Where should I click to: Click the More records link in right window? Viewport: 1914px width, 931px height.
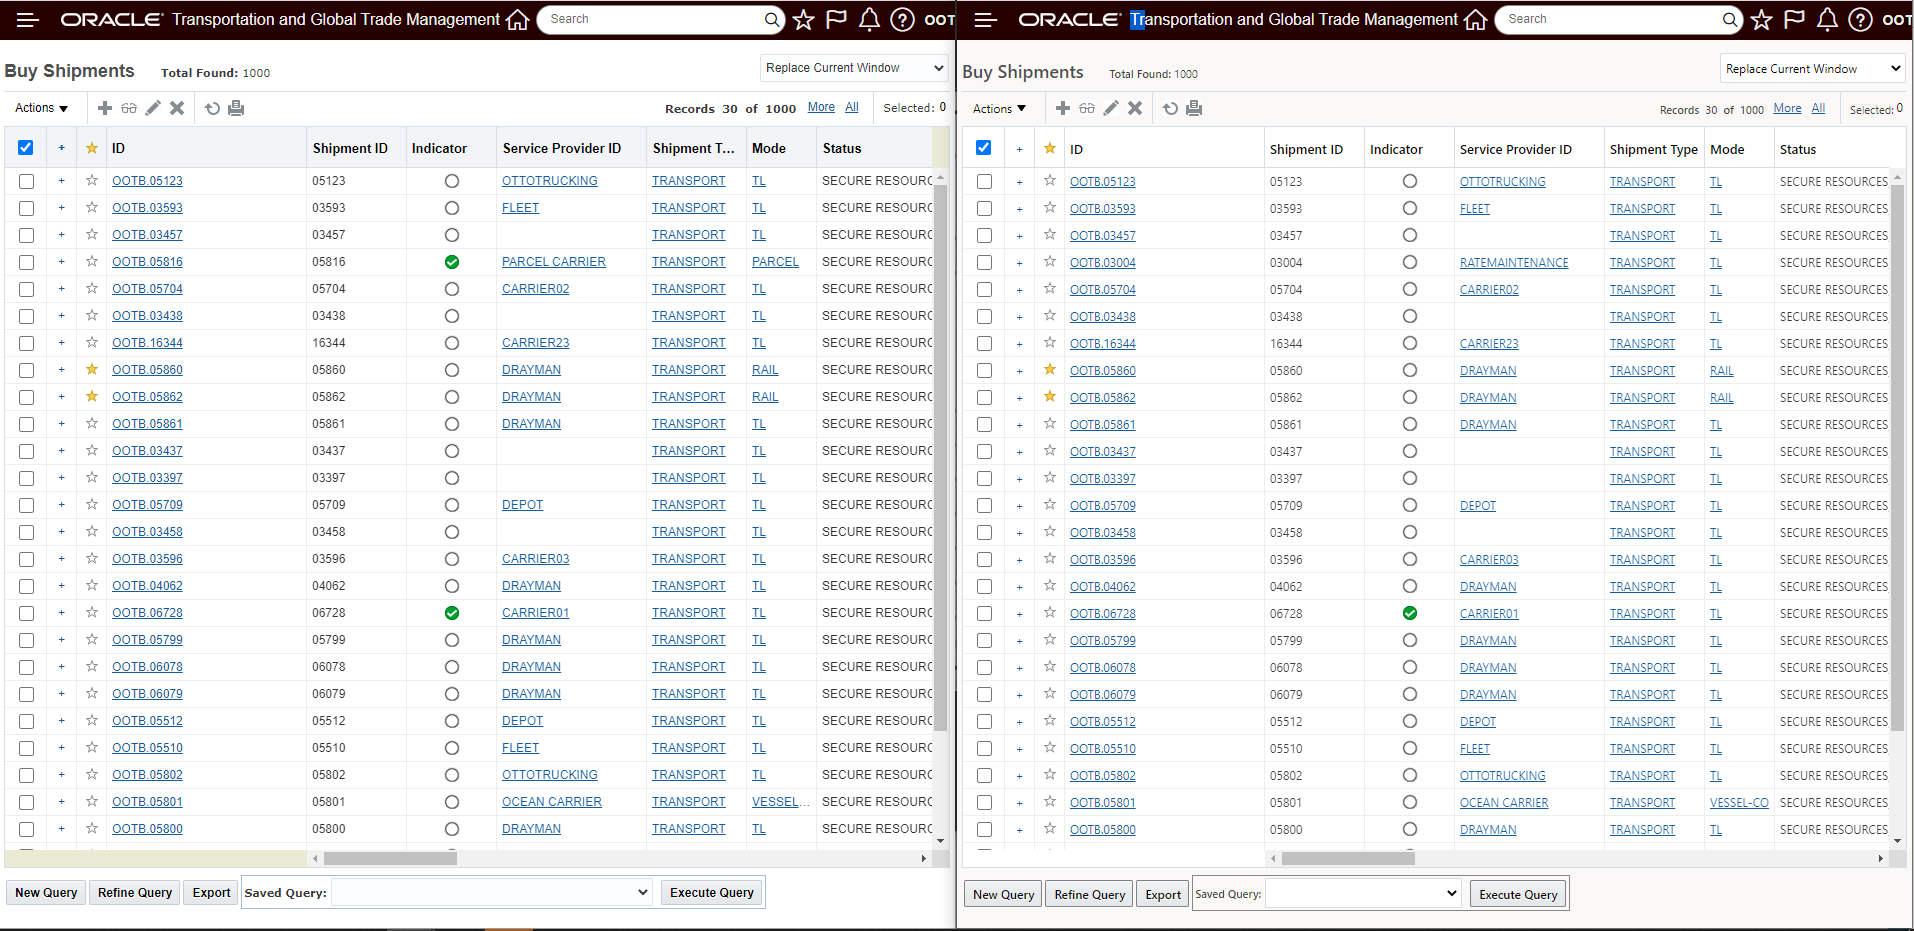1788,108
